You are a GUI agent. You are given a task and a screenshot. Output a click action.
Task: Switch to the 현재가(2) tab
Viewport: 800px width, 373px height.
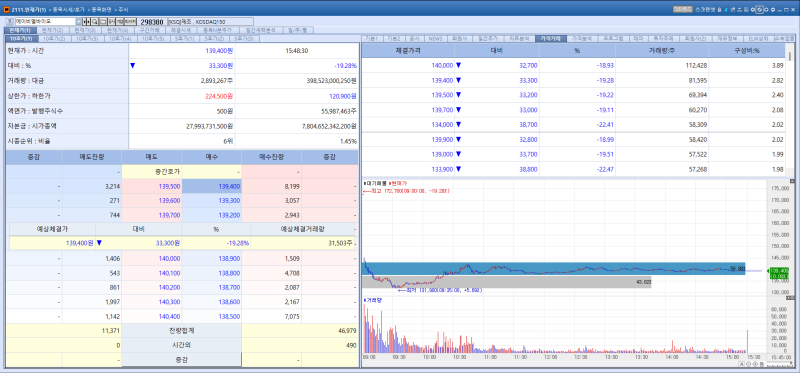53,30
